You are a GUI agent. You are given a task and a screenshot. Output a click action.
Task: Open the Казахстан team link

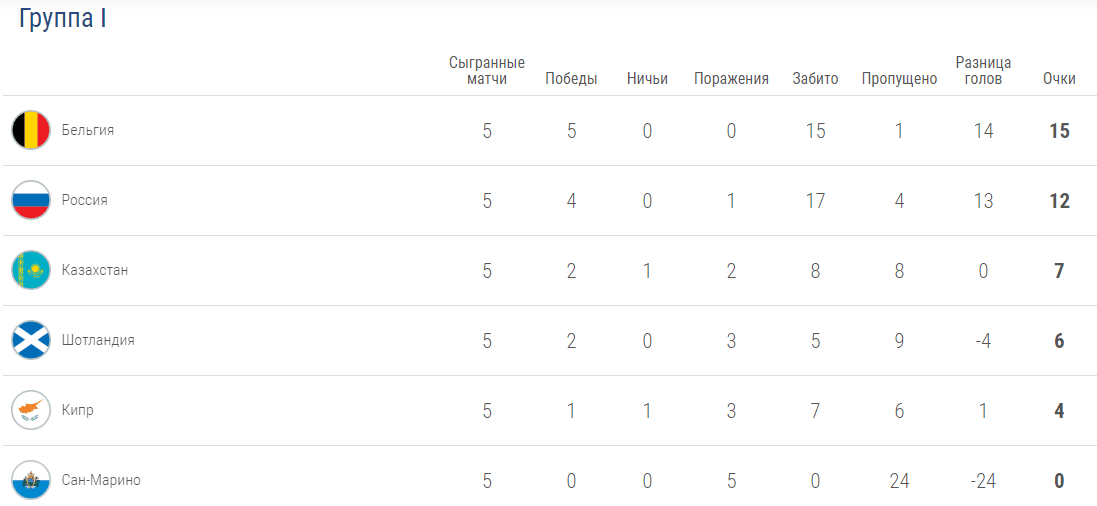tap(95, 270)
